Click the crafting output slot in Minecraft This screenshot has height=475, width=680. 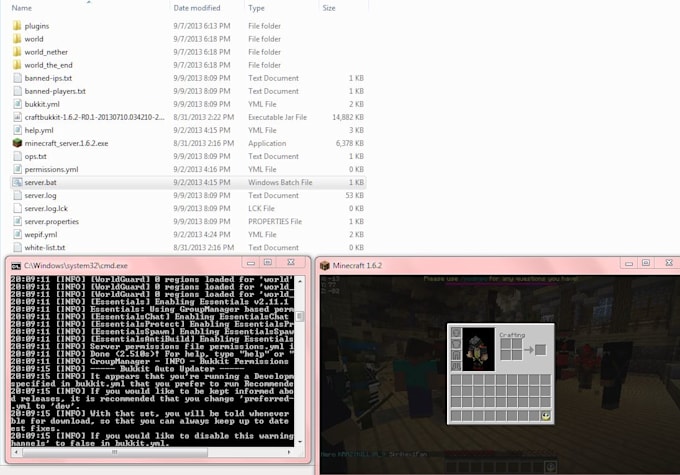point(540,350)
